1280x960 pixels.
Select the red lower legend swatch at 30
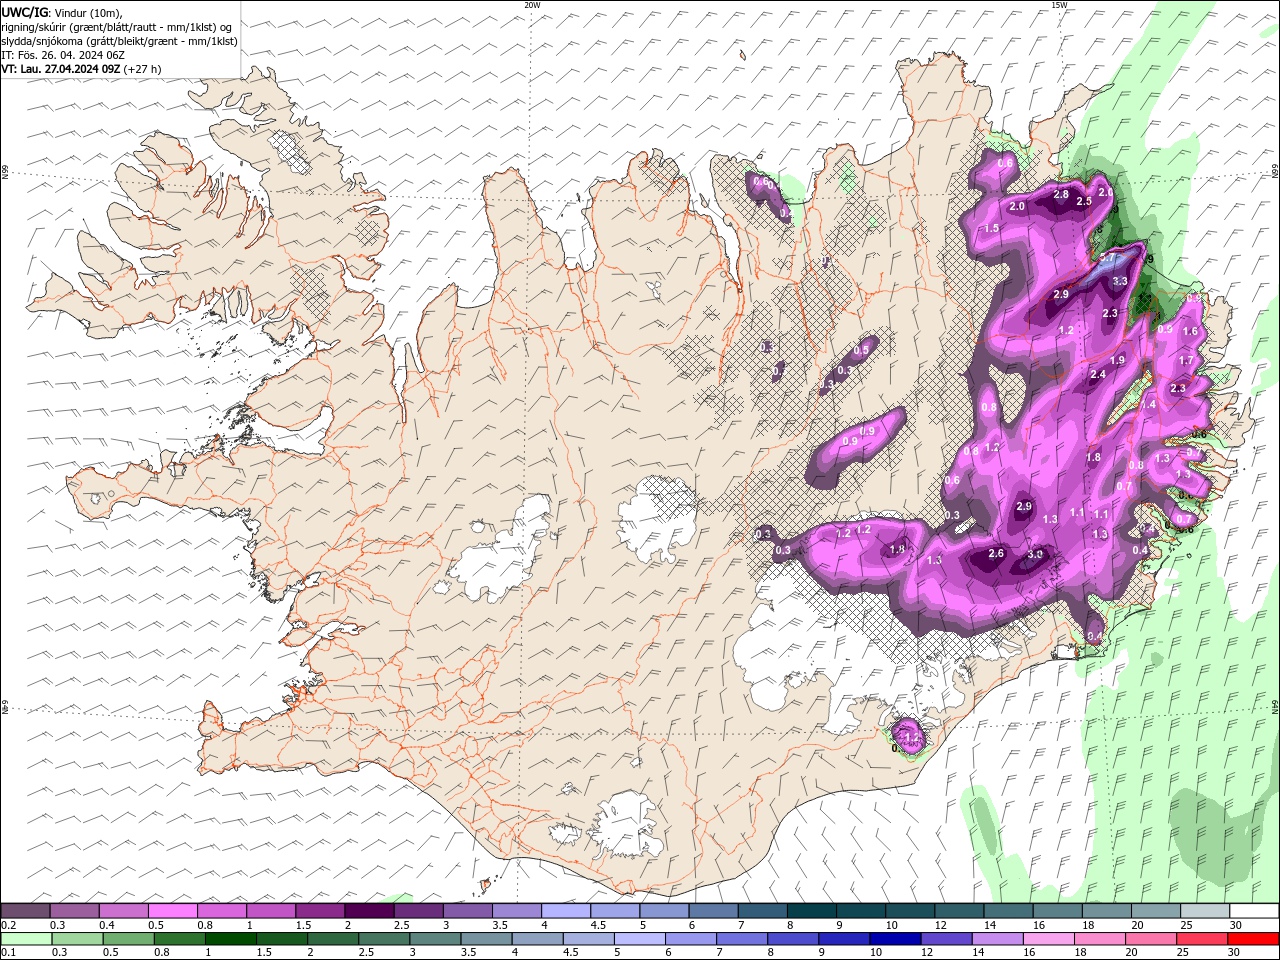(x=1252, y=939)
